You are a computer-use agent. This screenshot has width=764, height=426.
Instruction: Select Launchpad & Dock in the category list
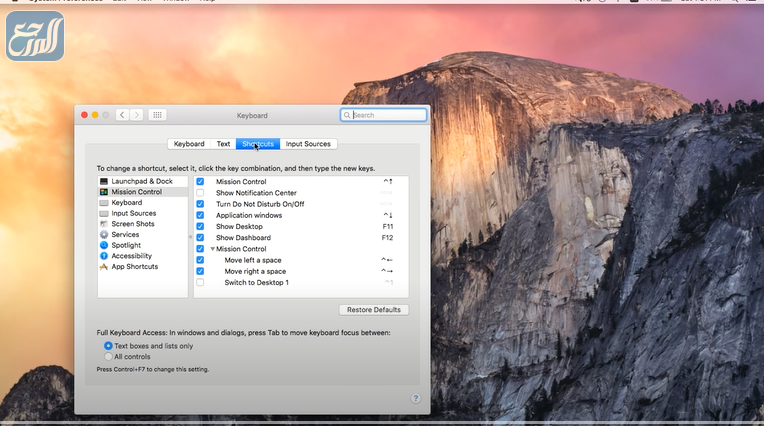tap(141, 181)
